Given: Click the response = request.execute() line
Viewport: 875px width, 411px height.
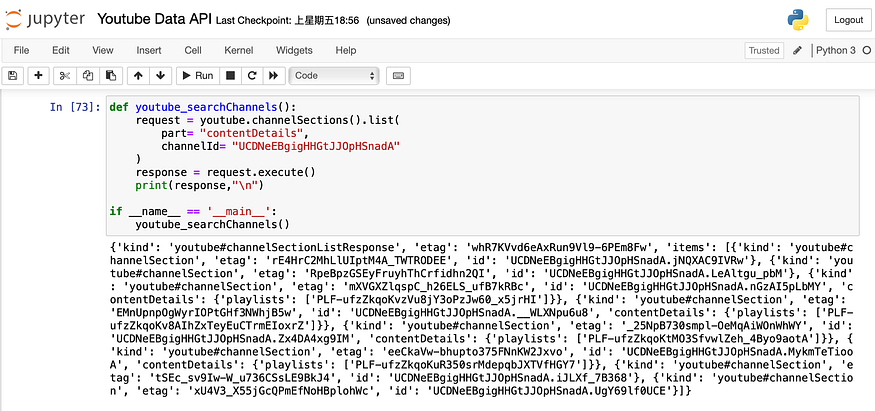Looking at the screenshot, I should (x=225, y=173).
